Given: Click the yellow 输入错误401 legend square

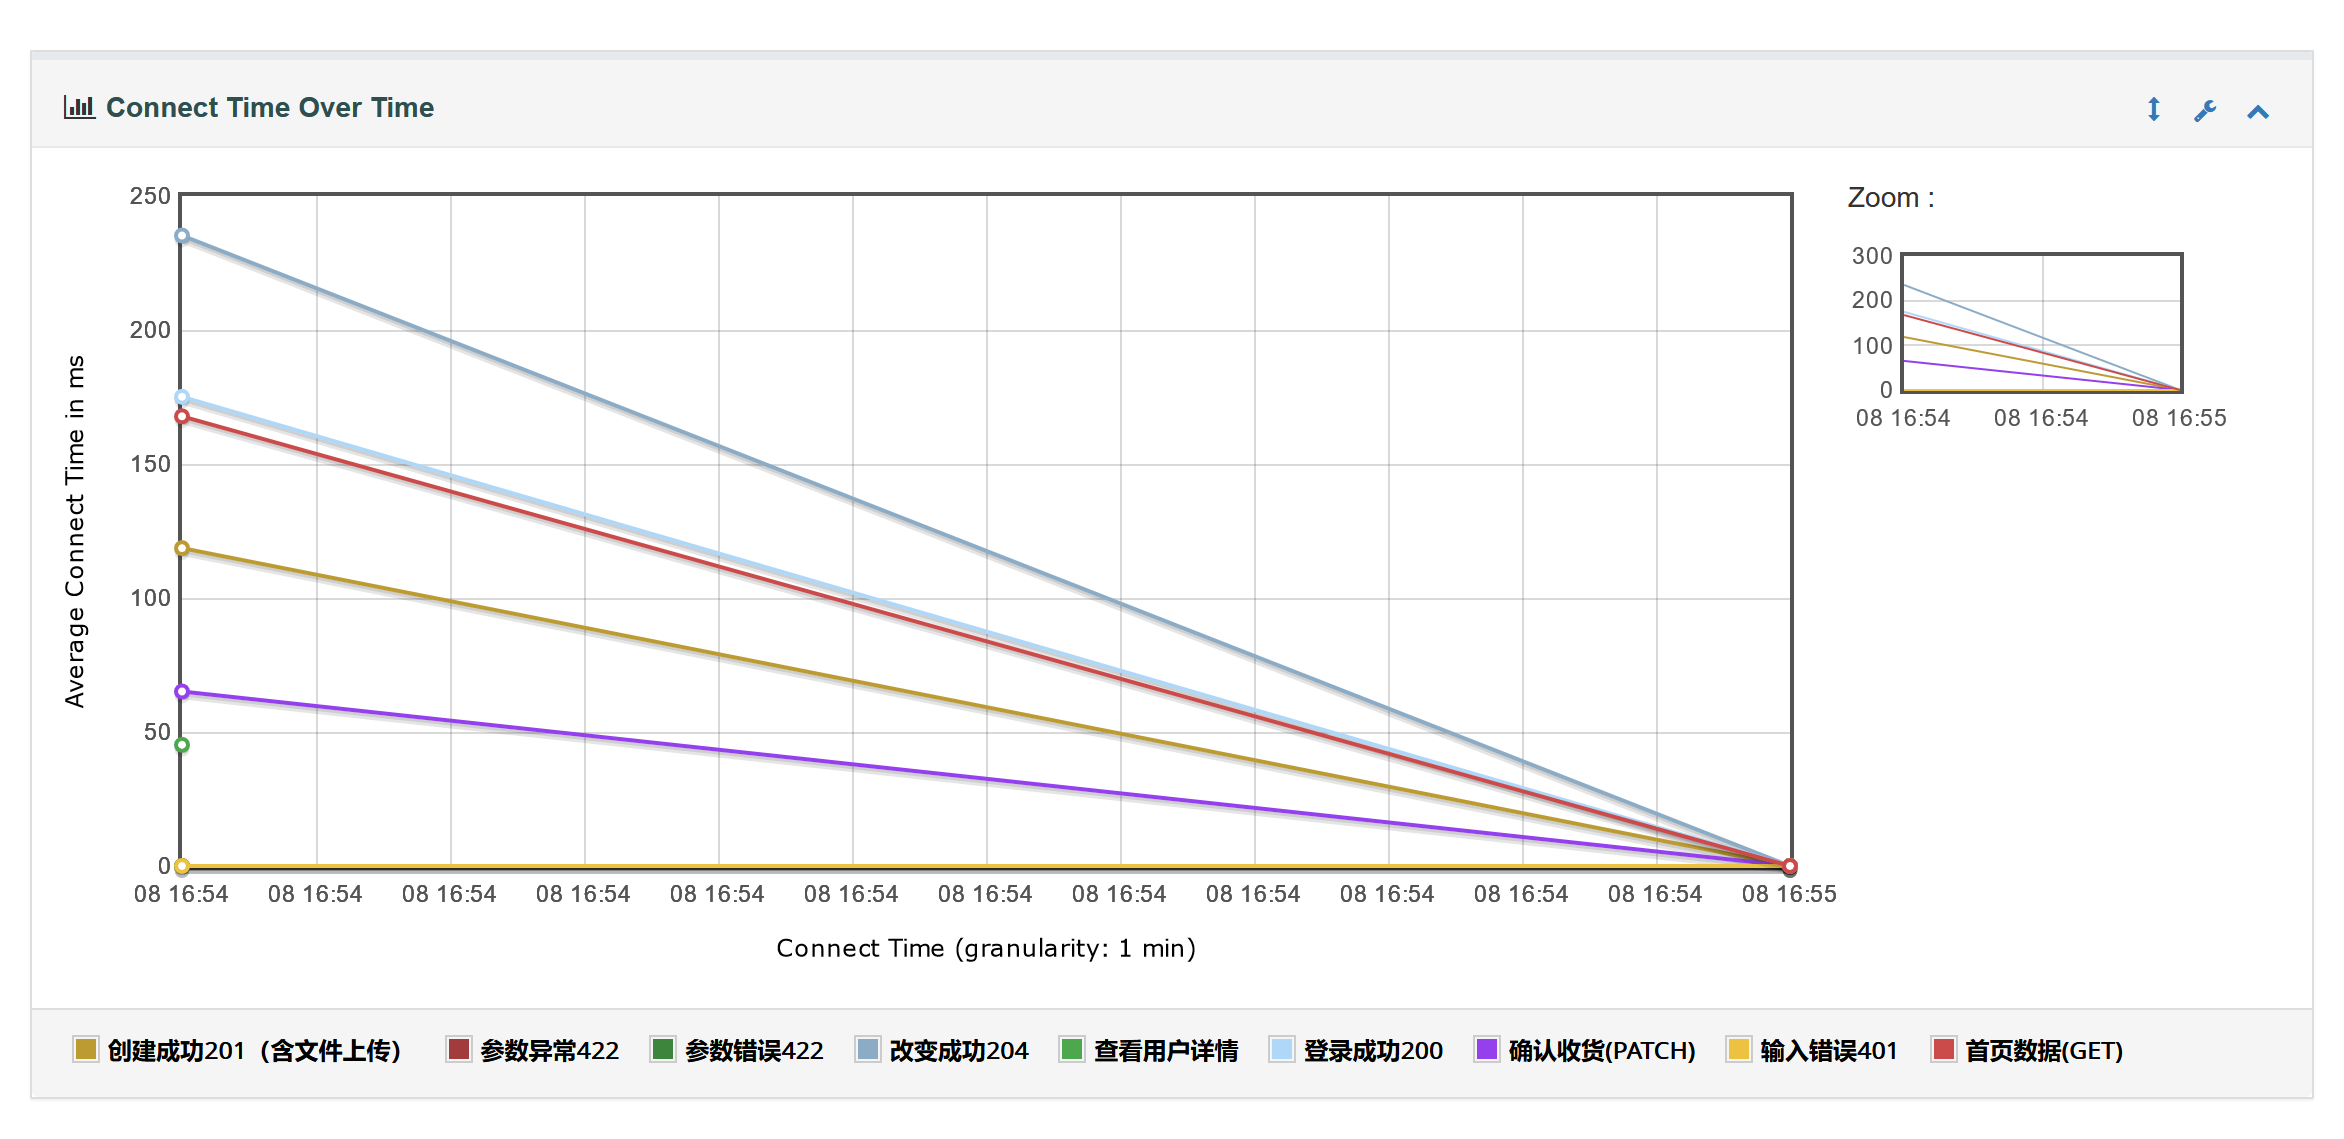Looking at the screenshot, I should click(x=1740, y=1051).
